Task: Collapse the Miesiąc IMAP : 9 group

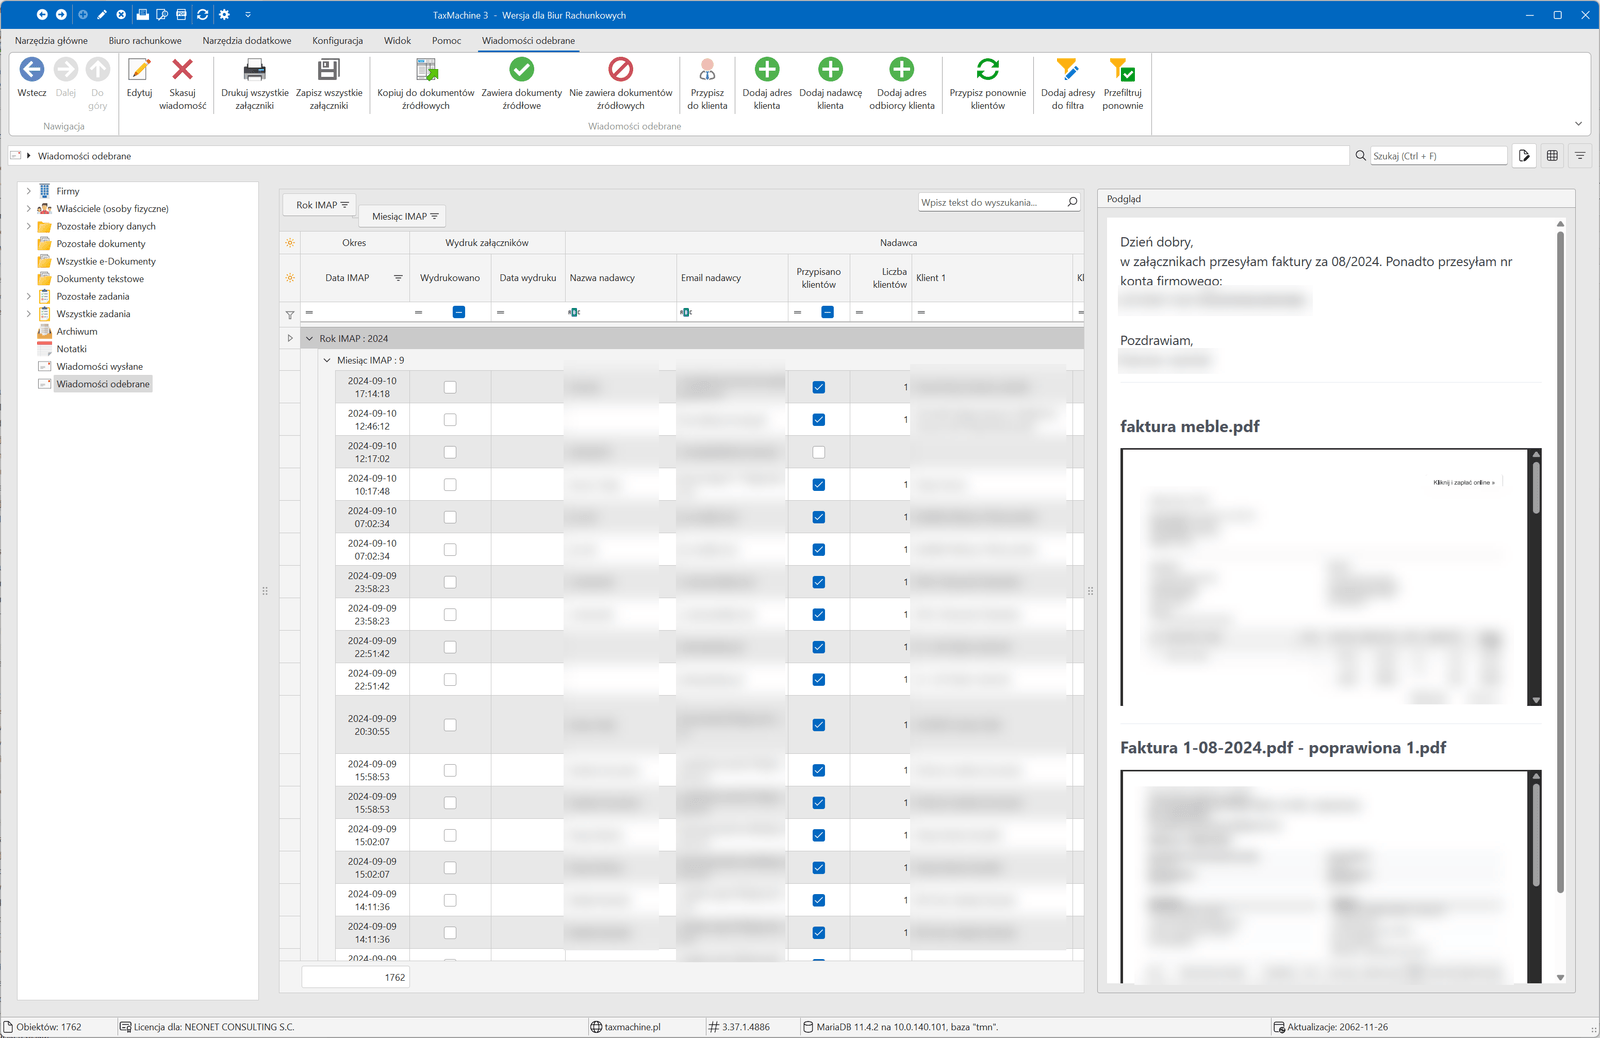Action: click(327, 360)
